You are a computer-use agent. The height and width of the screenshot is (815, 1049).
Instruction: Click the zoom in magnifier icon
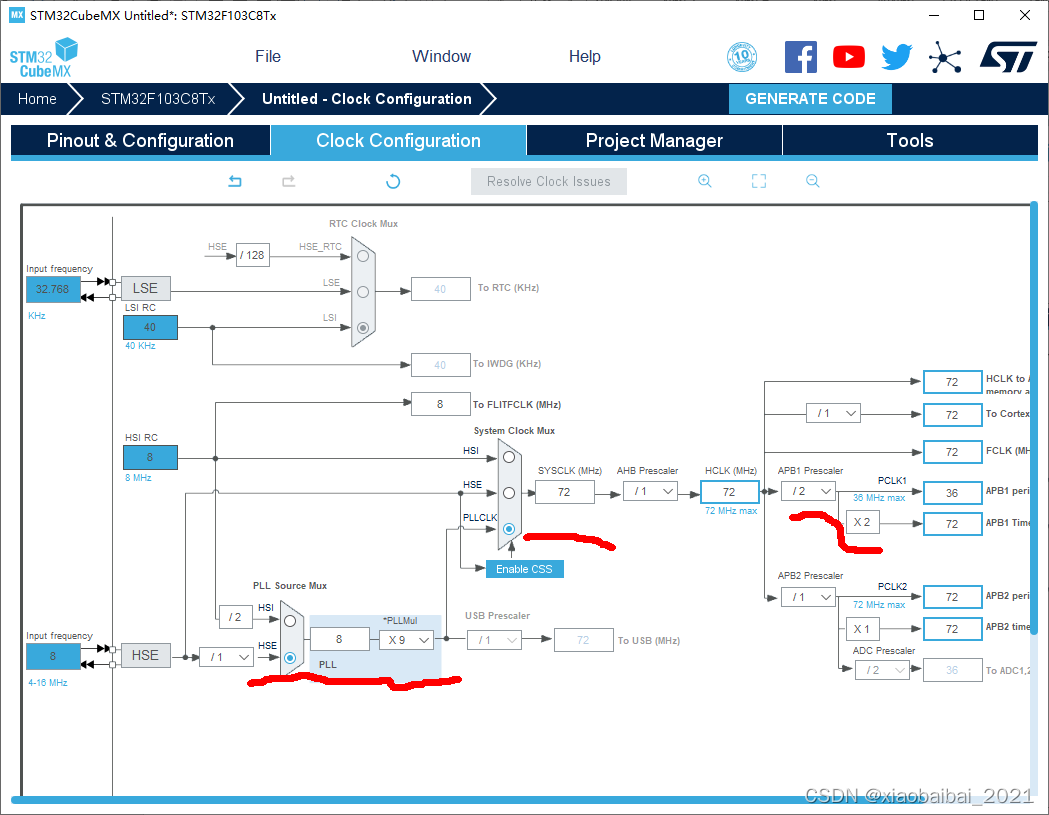coord(704,181)
